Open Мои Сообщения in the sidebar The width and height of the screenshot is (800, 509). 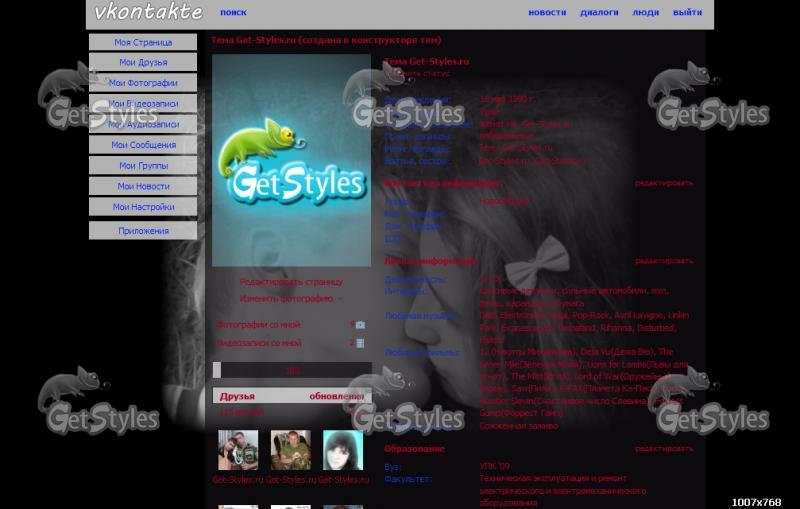[143, 145]
